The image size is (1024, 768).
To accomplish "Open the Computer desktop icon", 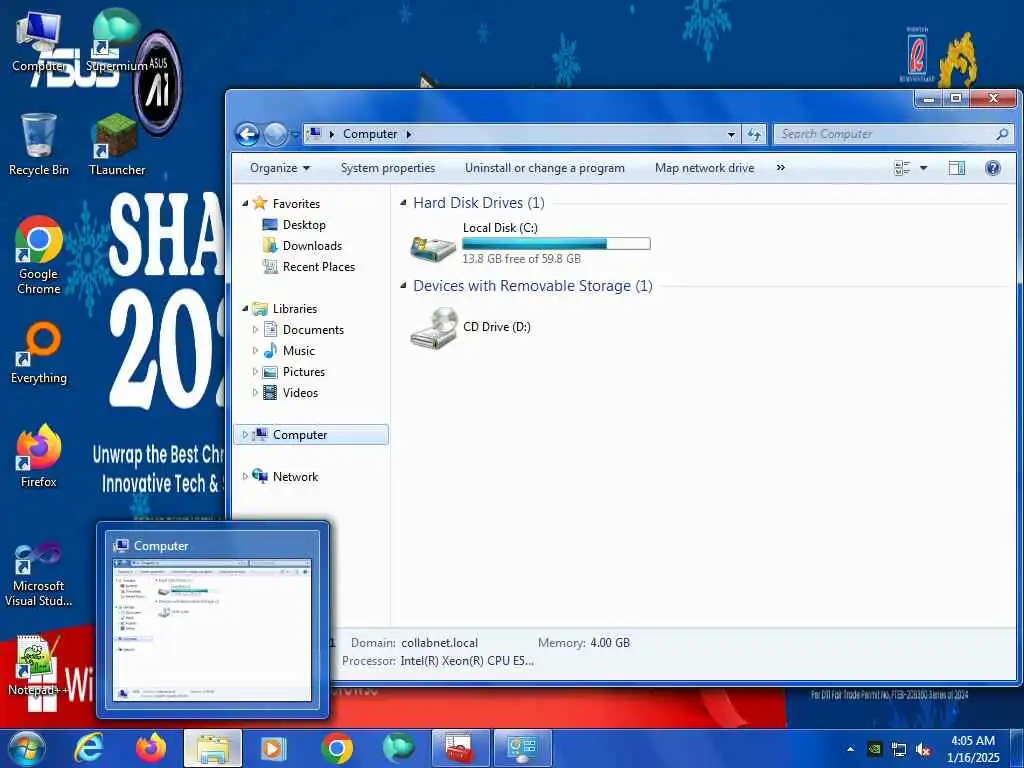I will click(x=39, y=42).
